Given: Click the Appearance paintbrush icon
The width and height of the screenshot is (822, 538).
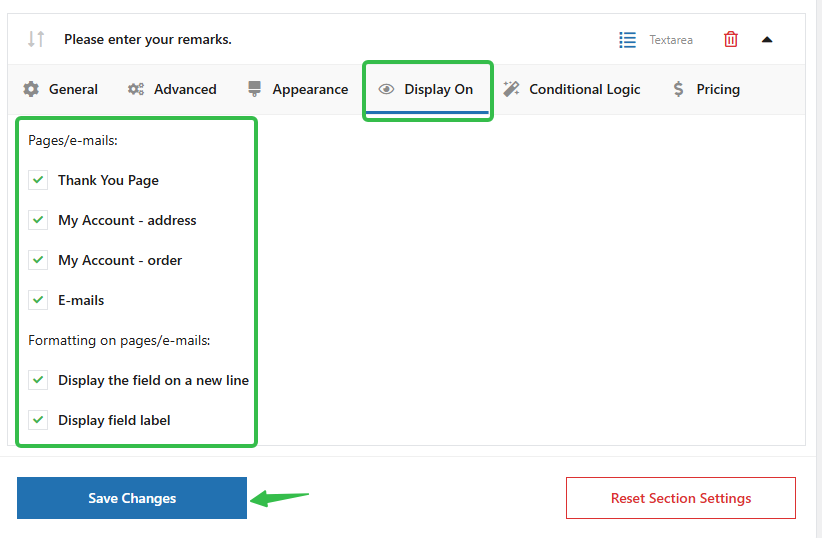Looking at the screenshot, I should tap(255, 89).
